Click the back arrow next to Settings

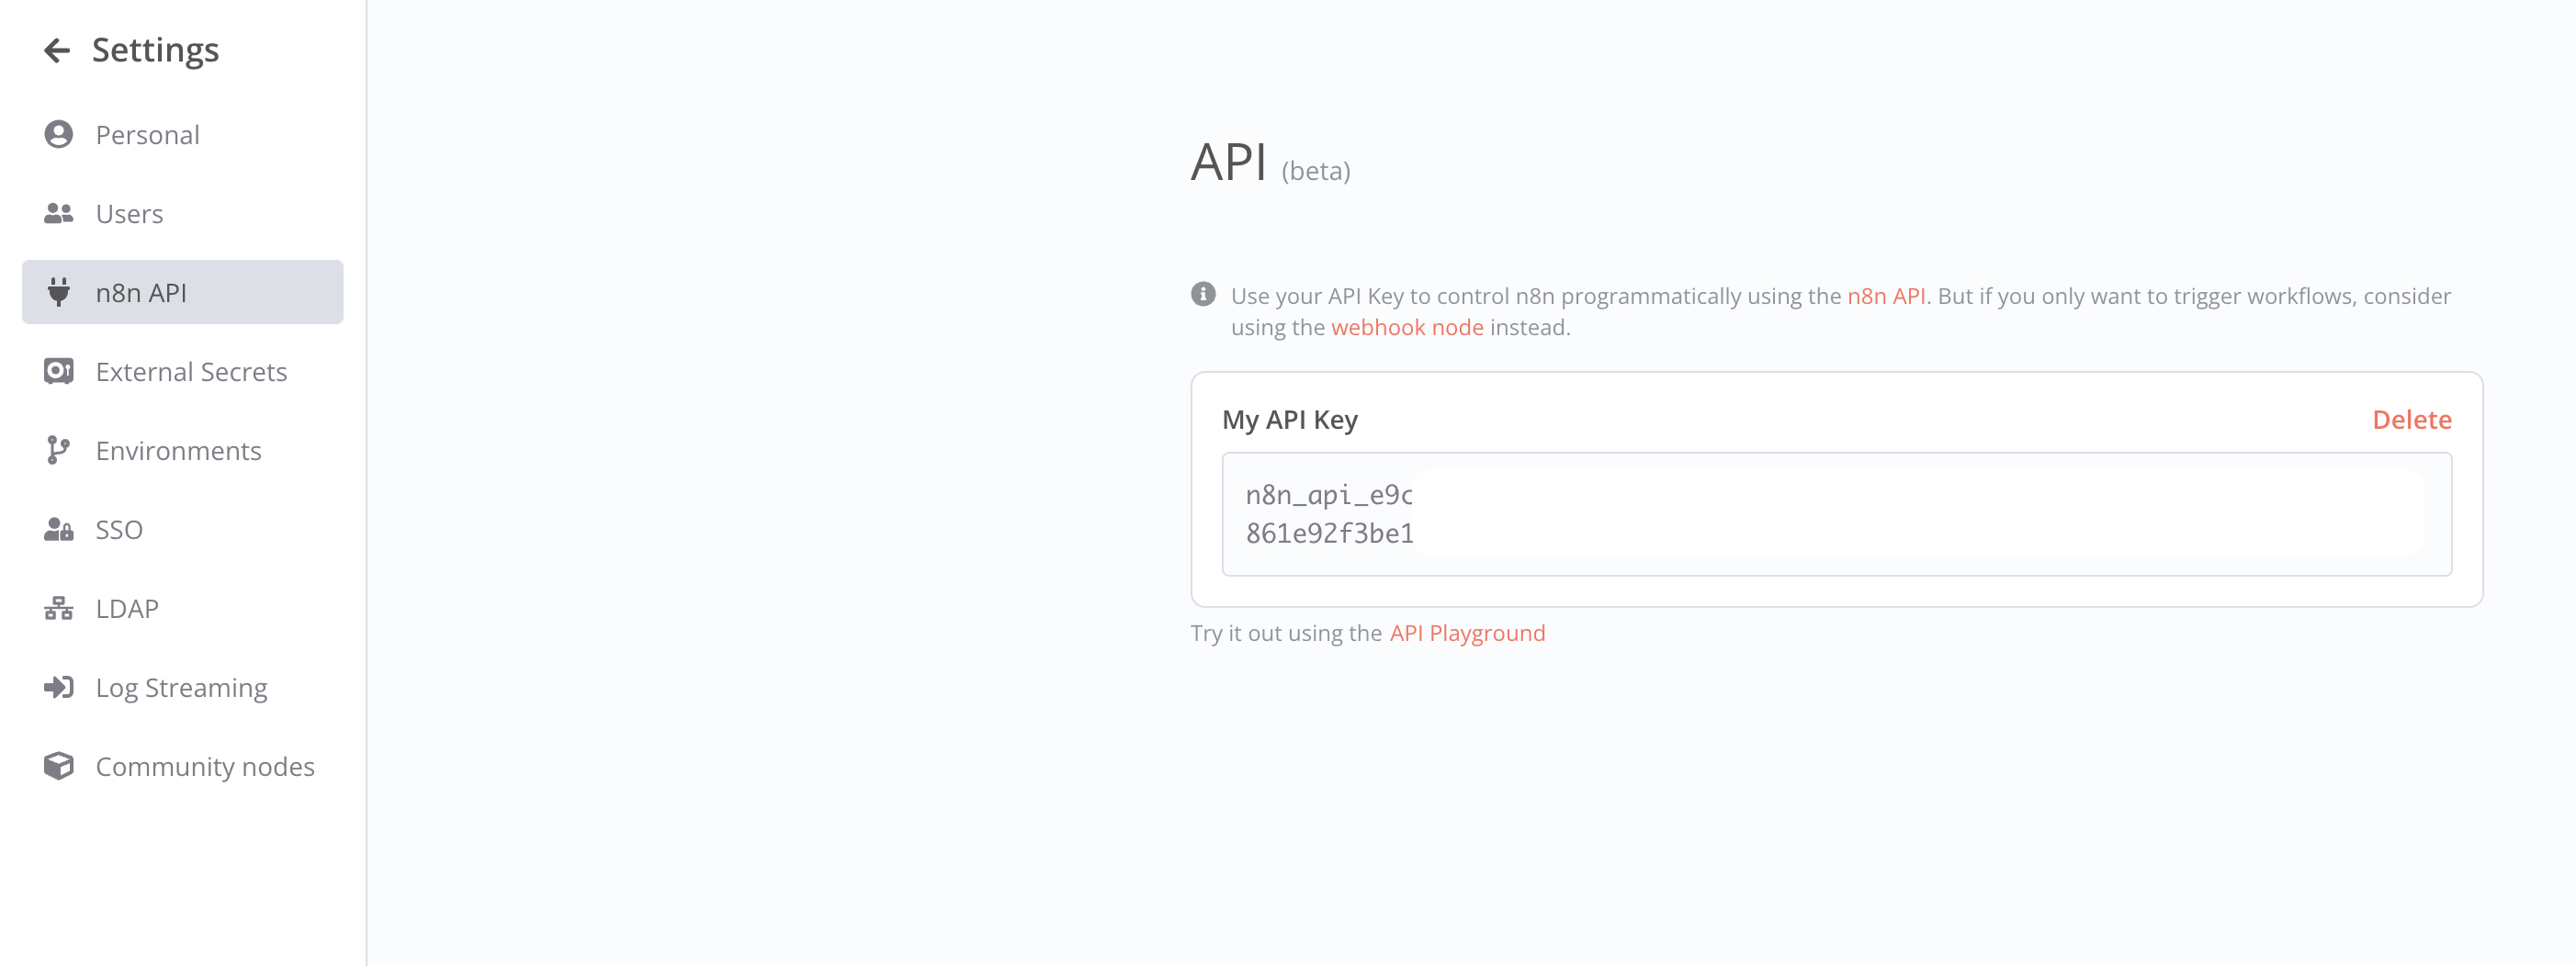(x=57, y=50)
